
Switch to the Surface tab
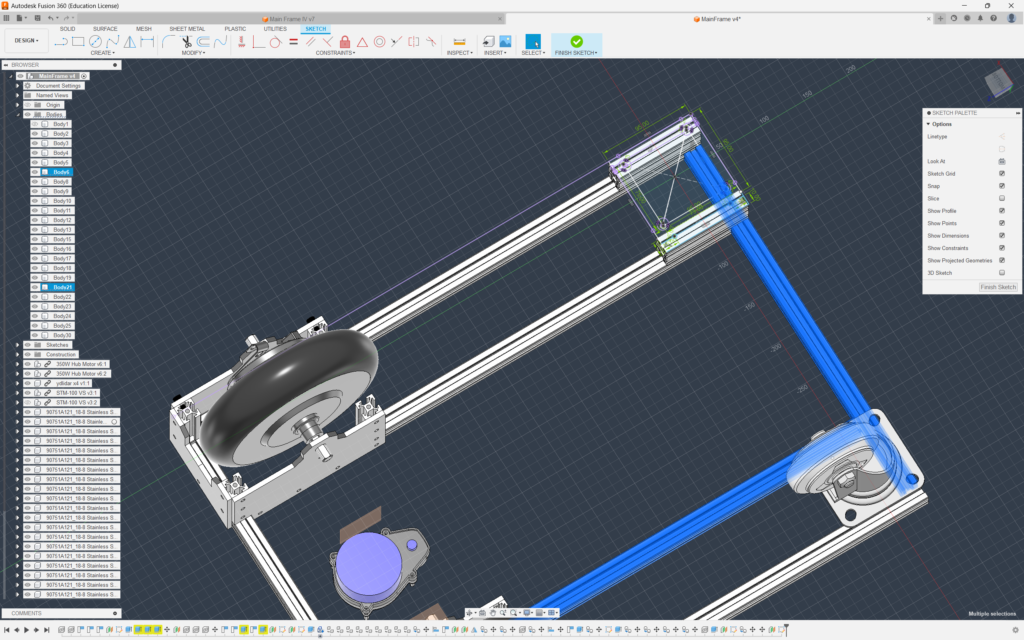pyautogui.click(x=105, y=29)
